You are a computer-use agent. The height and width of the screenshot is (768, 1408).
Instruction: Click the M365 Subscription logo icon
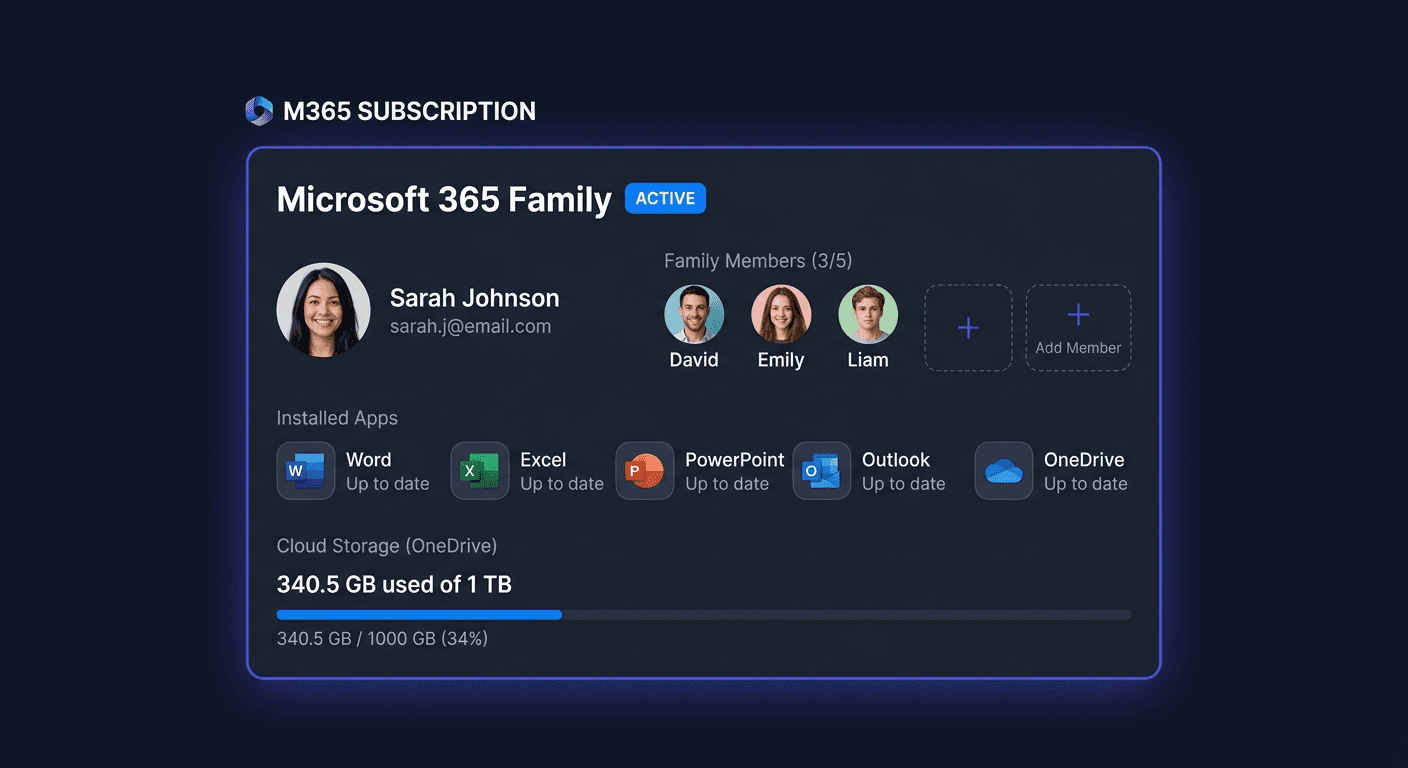(x=259, y=110)
